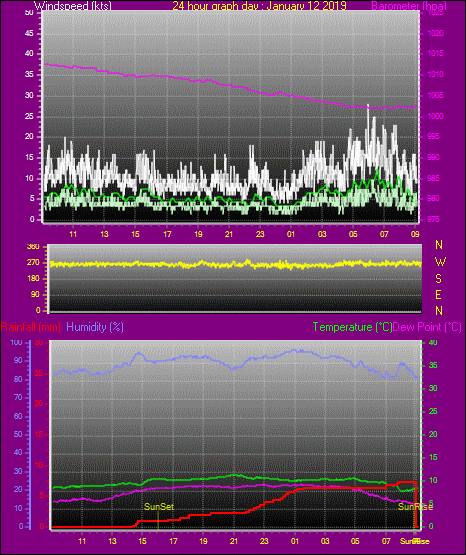Screen dimensions: 466x555
Task: Click the blue humidity line in lower graph
Action: coord(235,367)
